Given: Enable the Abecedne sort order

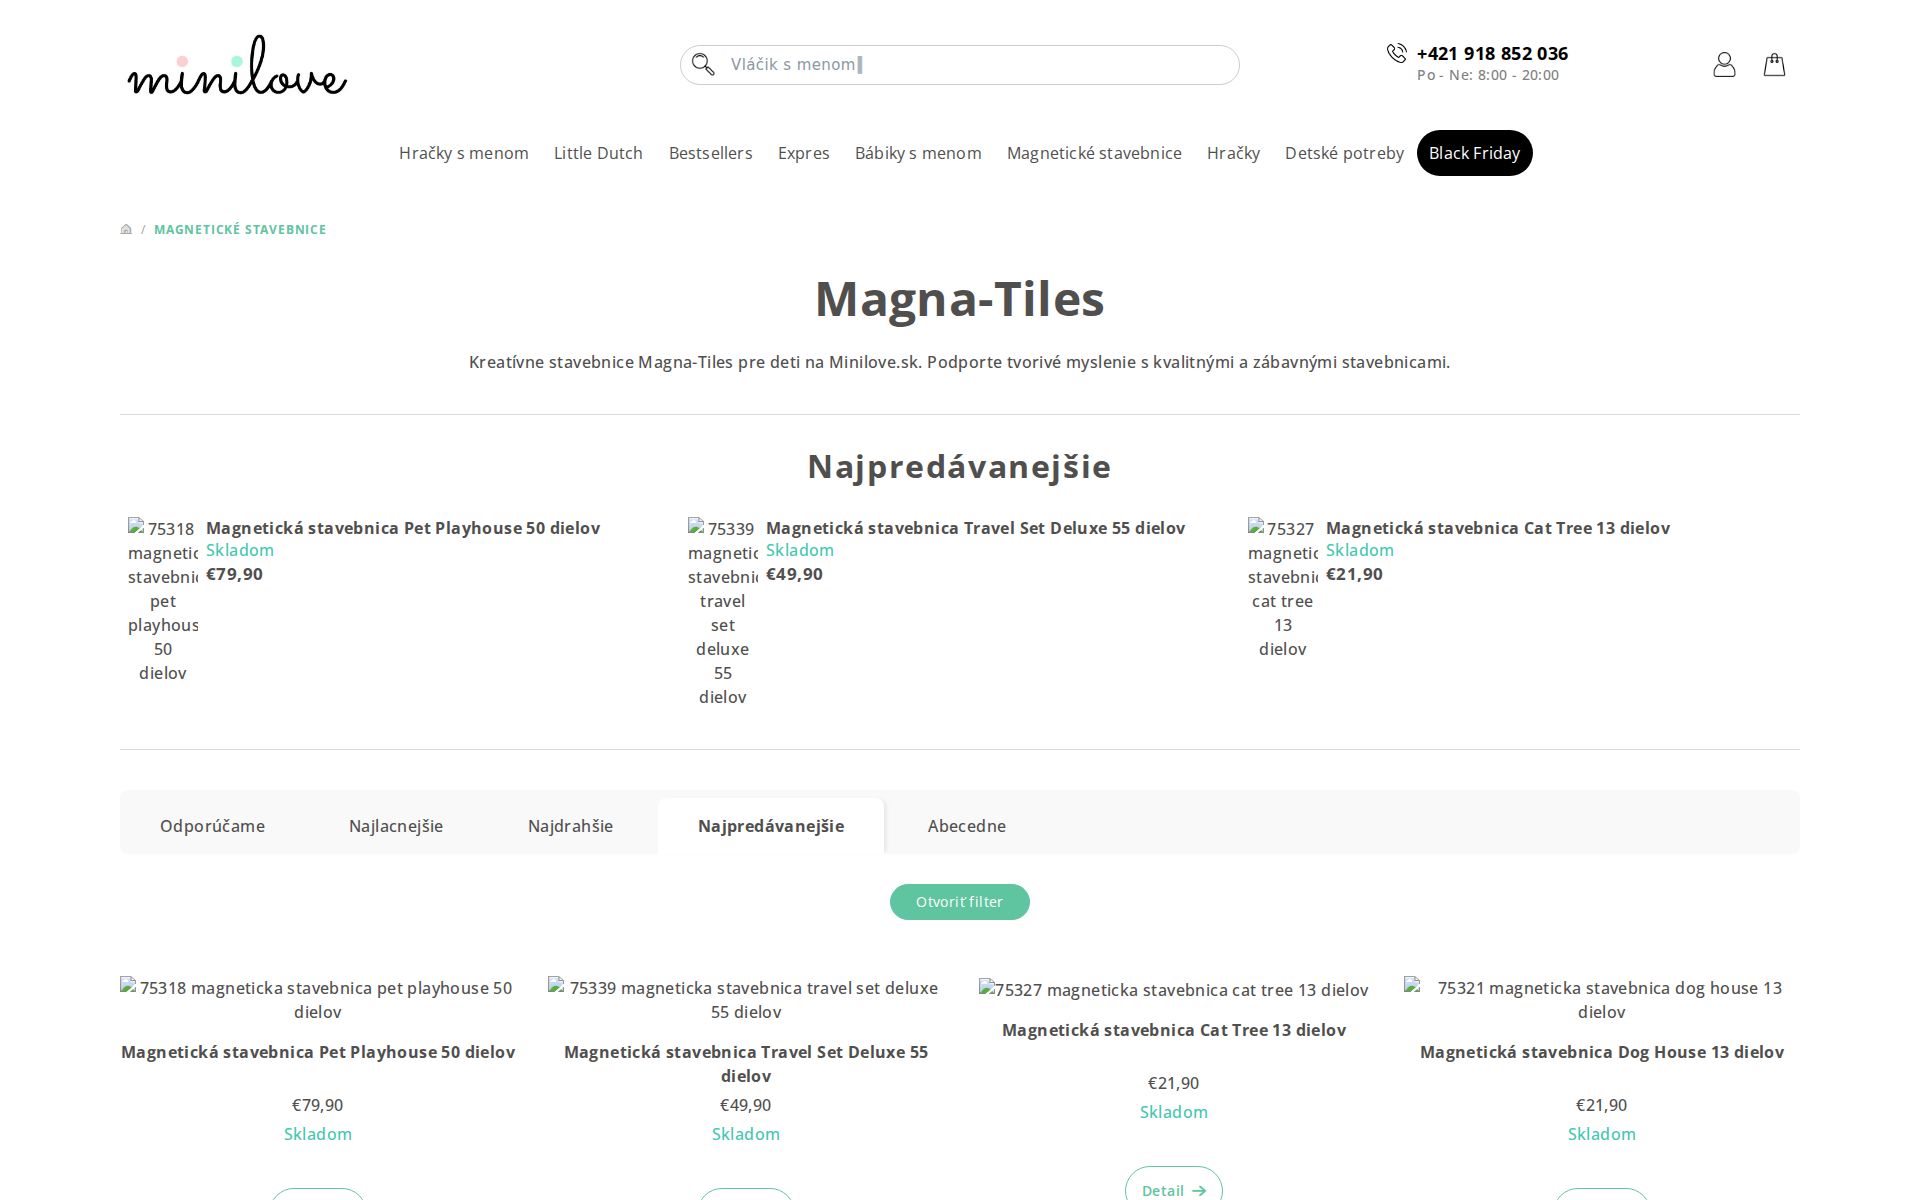Looking at the screenshot, I should (966, 826).
